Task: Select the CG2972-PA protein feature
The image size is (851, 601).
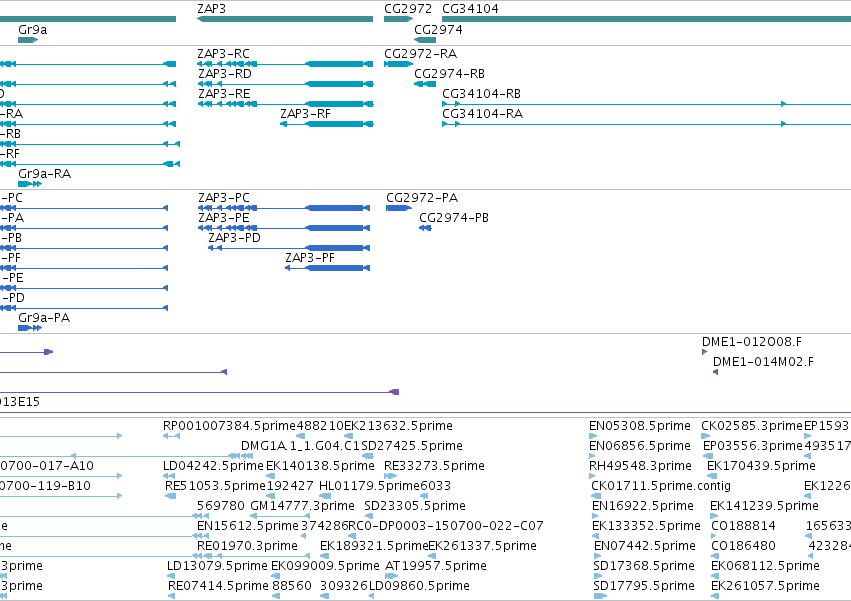Action: pos(399,208)
